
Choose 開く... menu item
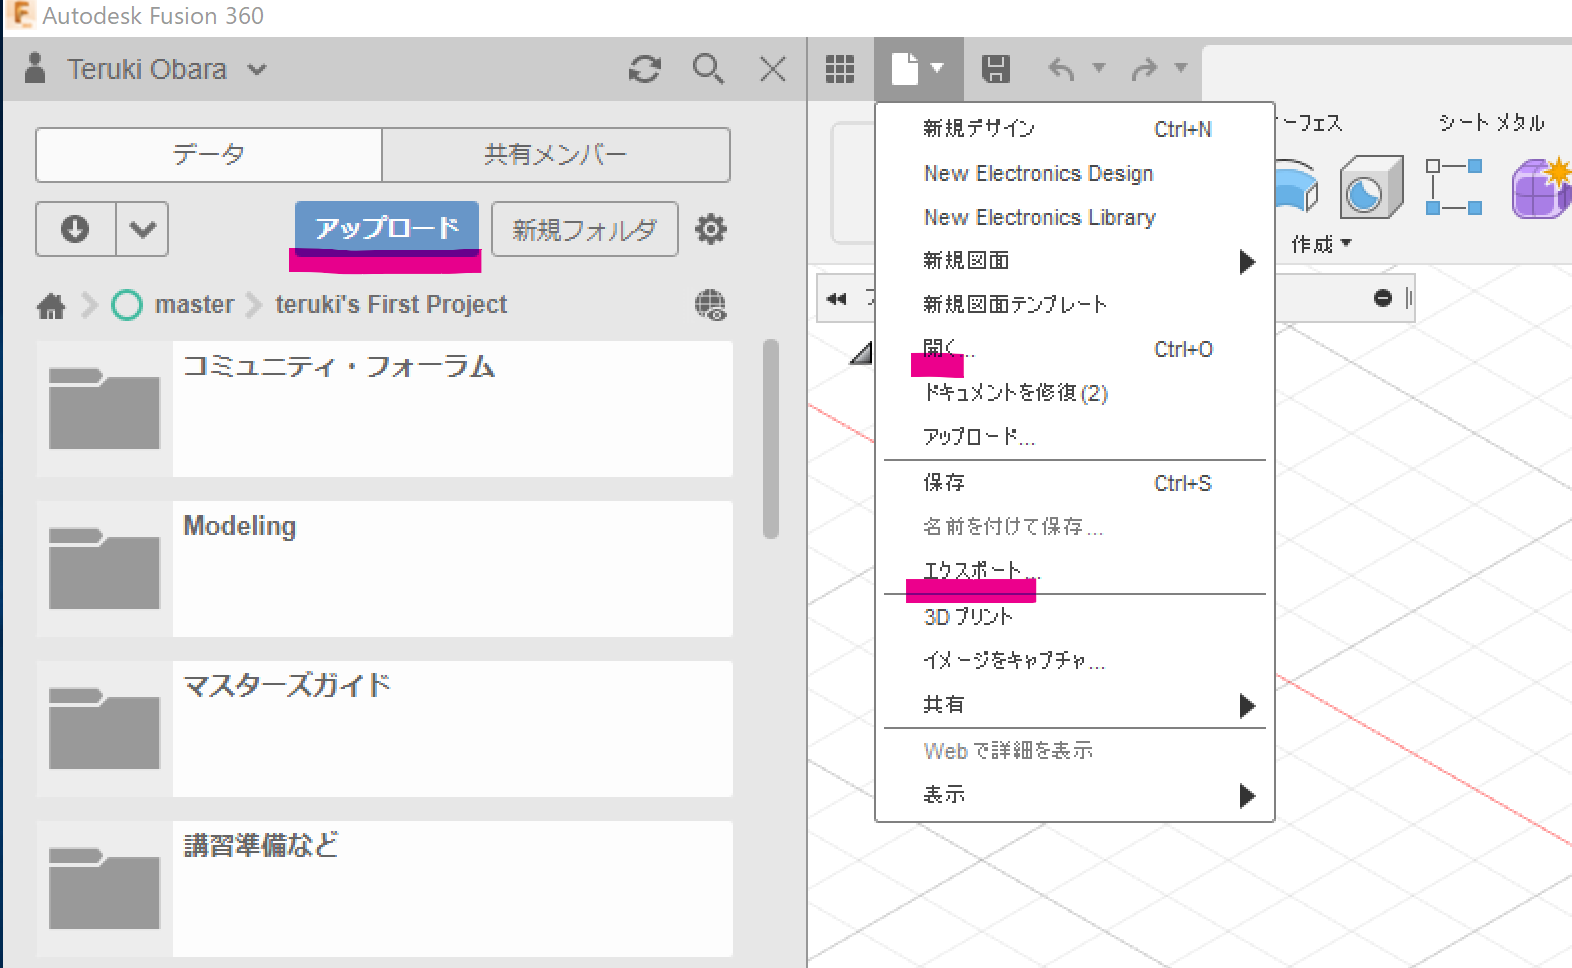pos(1074,349)
